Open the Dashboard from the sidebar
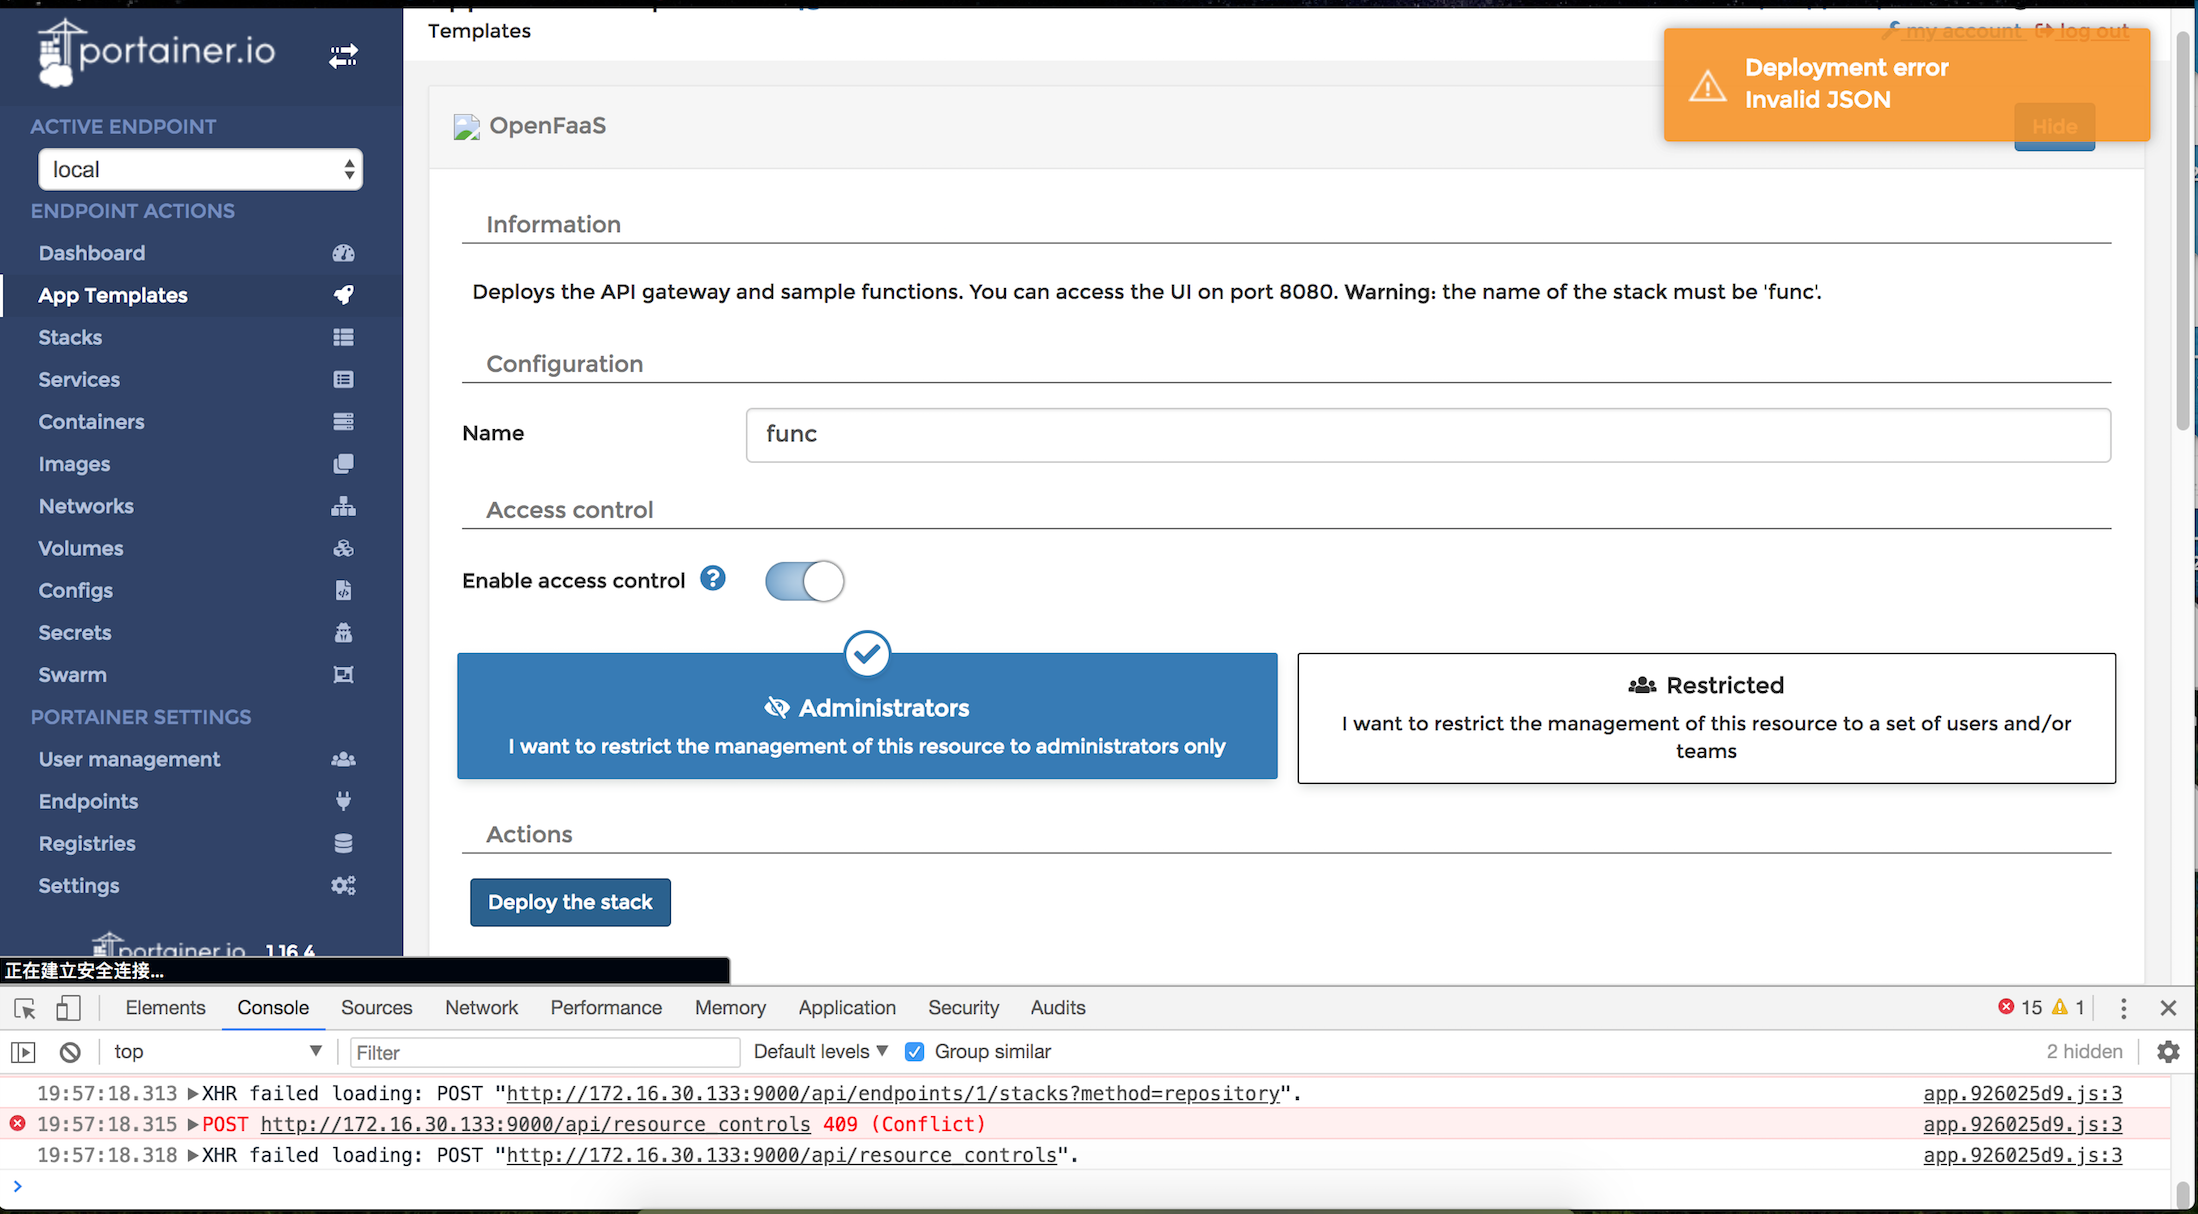 point(91,253)
